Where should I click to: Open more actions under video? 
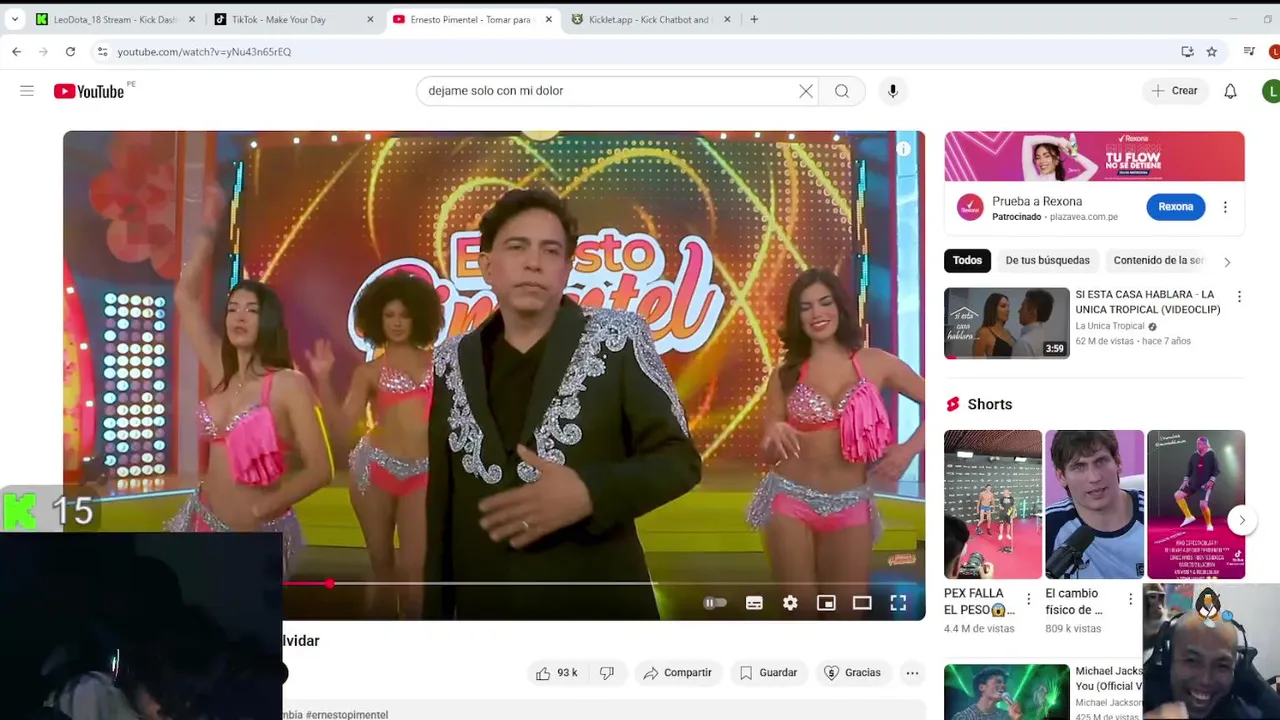click(x=912, y=673)
